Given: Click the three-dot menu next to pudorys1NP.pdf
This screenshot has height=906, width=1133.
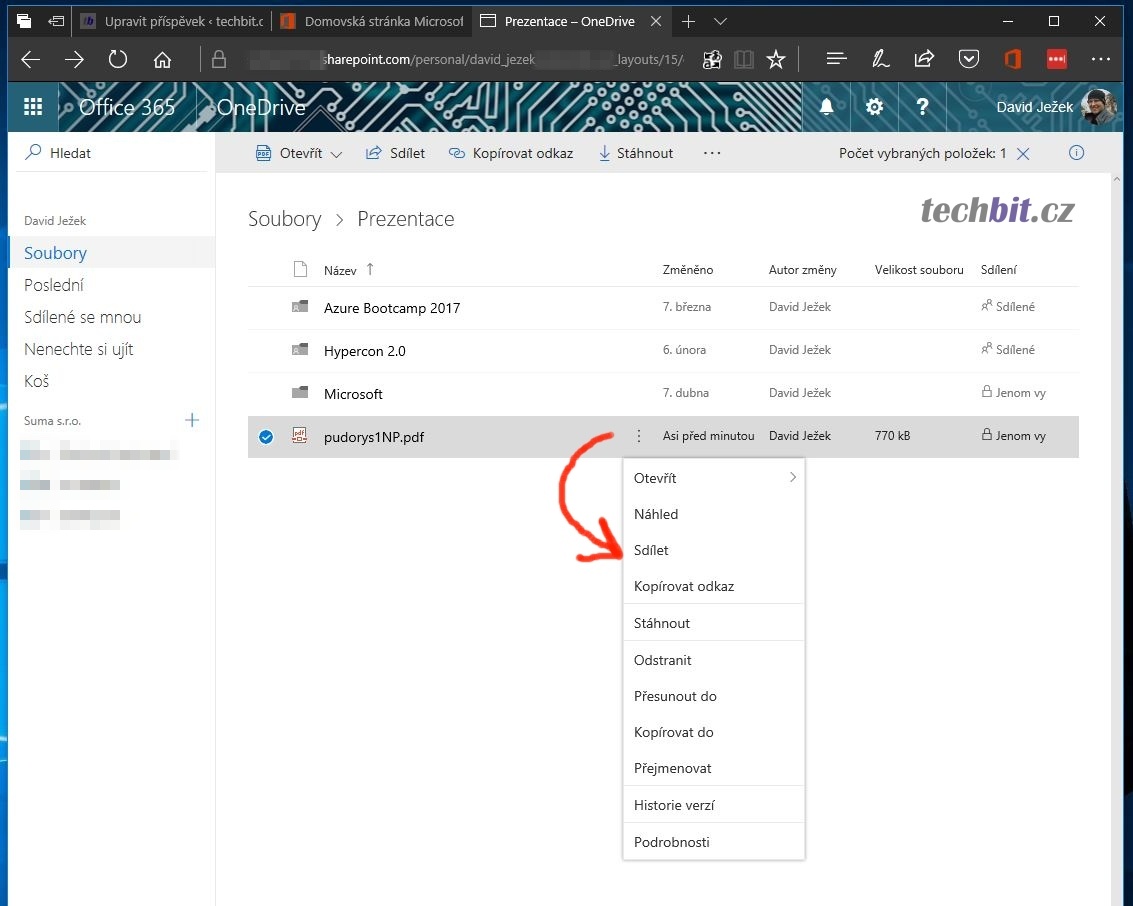Looking at the screenshot, I should [x=639, y=436].
